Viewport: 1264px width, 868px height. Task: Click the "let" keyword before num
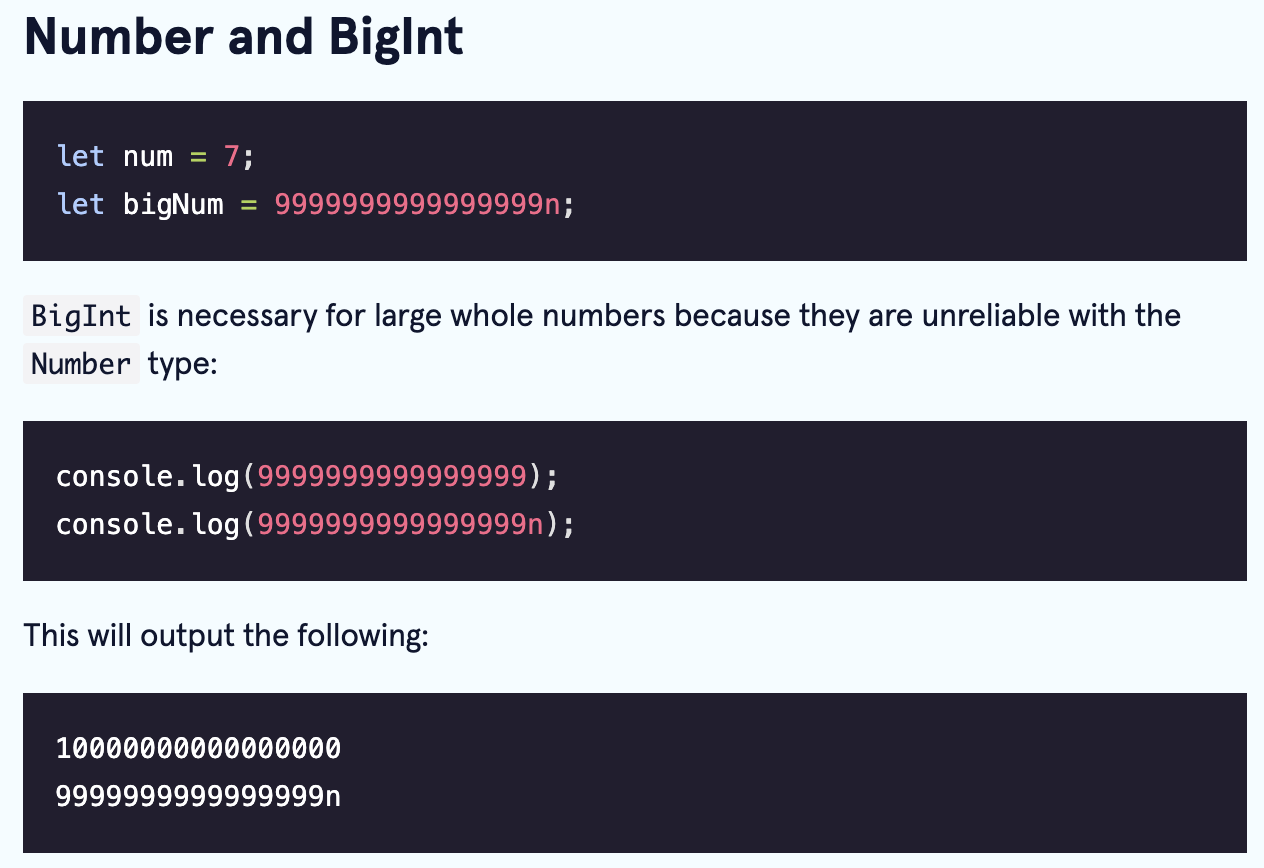[81, 156]
